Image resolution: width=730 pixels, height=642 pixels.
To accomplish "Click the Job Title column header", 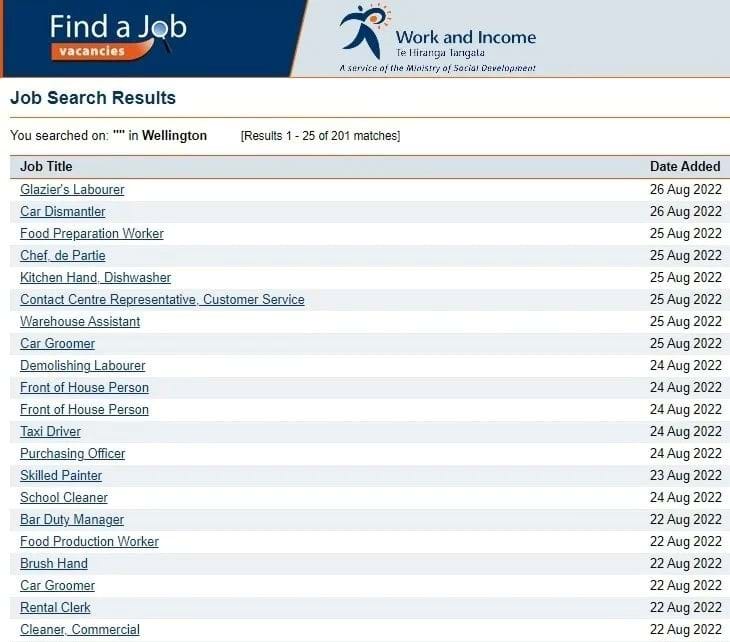I will coord(46,166).
